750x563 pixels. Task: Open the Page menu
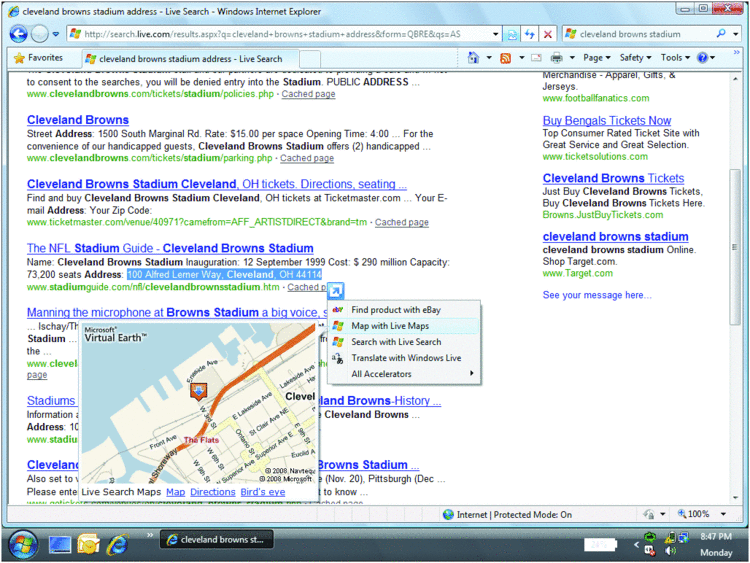pyautogui.click(x=596, y=58)
